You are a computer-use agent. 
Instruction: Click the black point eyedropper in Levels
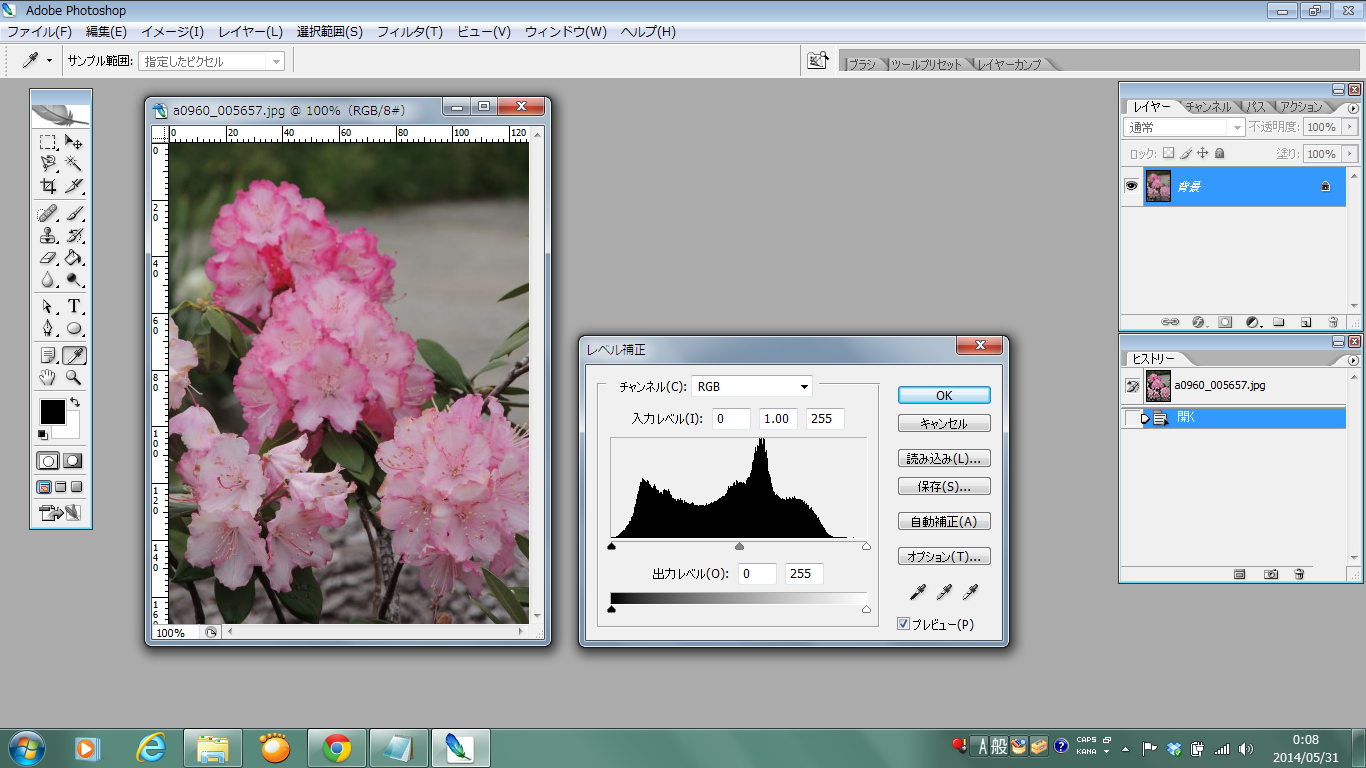tap(917, 593)
